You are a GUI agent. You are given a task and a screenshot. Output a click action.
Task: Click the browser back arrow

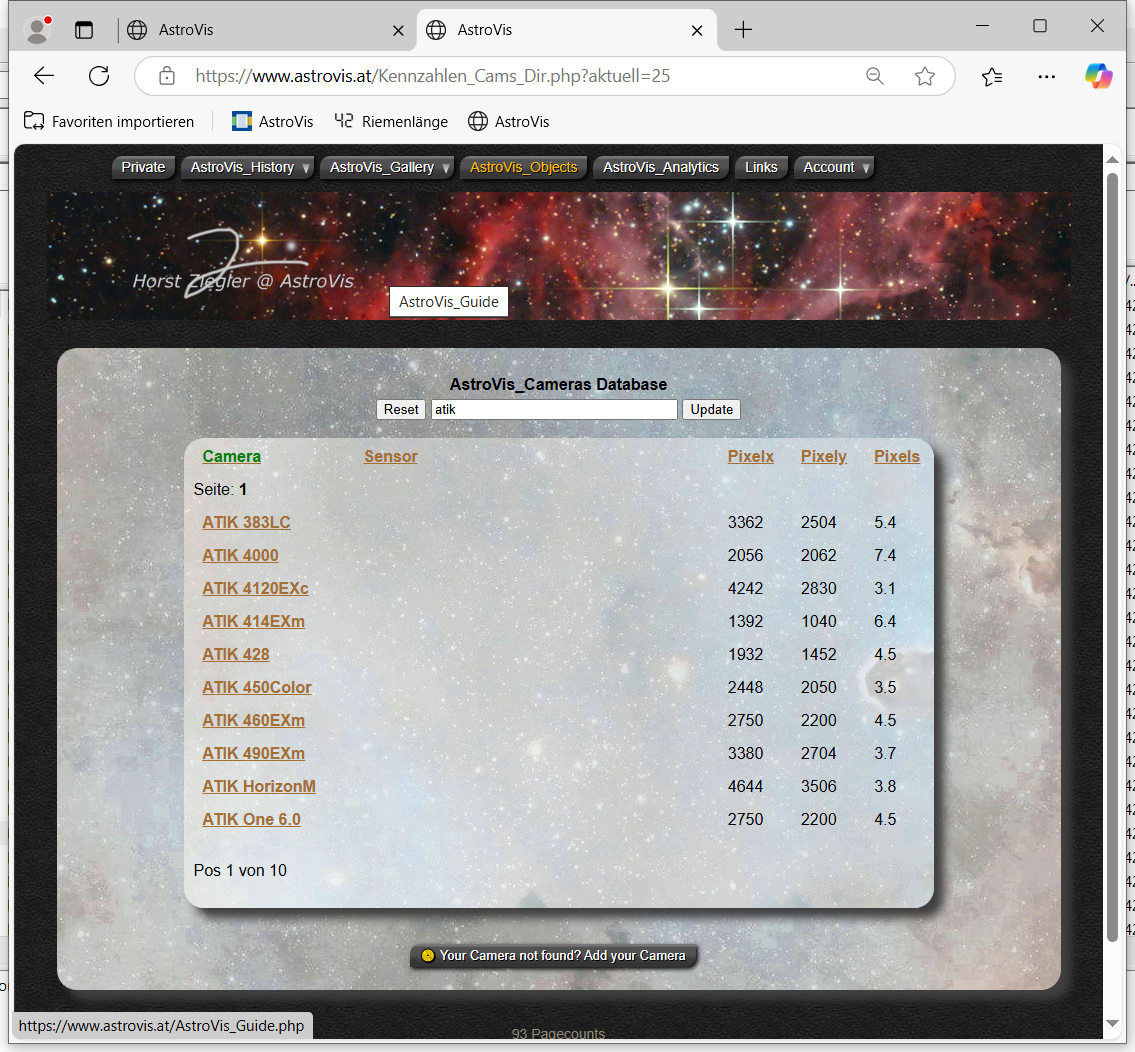pyautogui.click(x=44, y=76)
